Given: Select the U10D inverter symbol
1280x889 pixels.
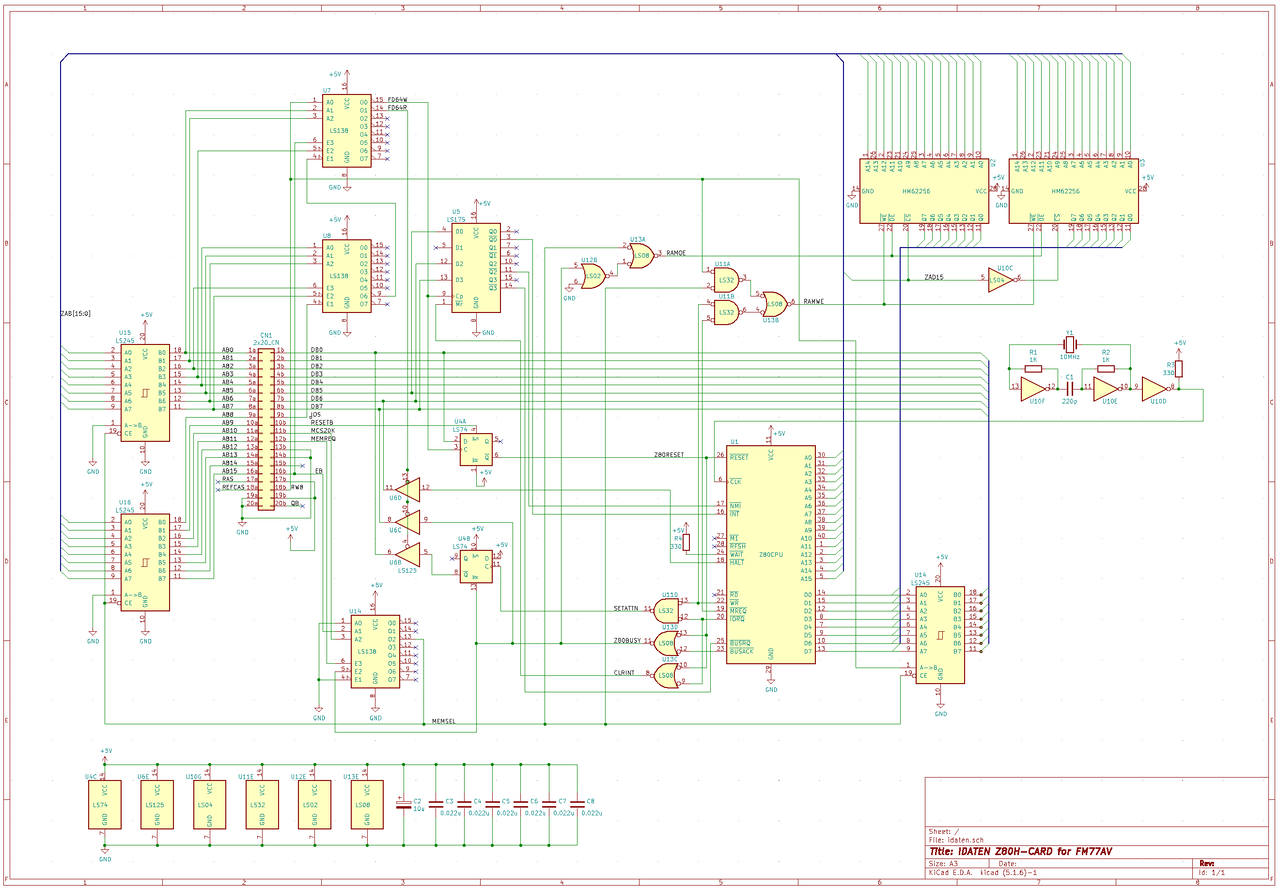Looking at the screenshot, I should coord(1155,387).
